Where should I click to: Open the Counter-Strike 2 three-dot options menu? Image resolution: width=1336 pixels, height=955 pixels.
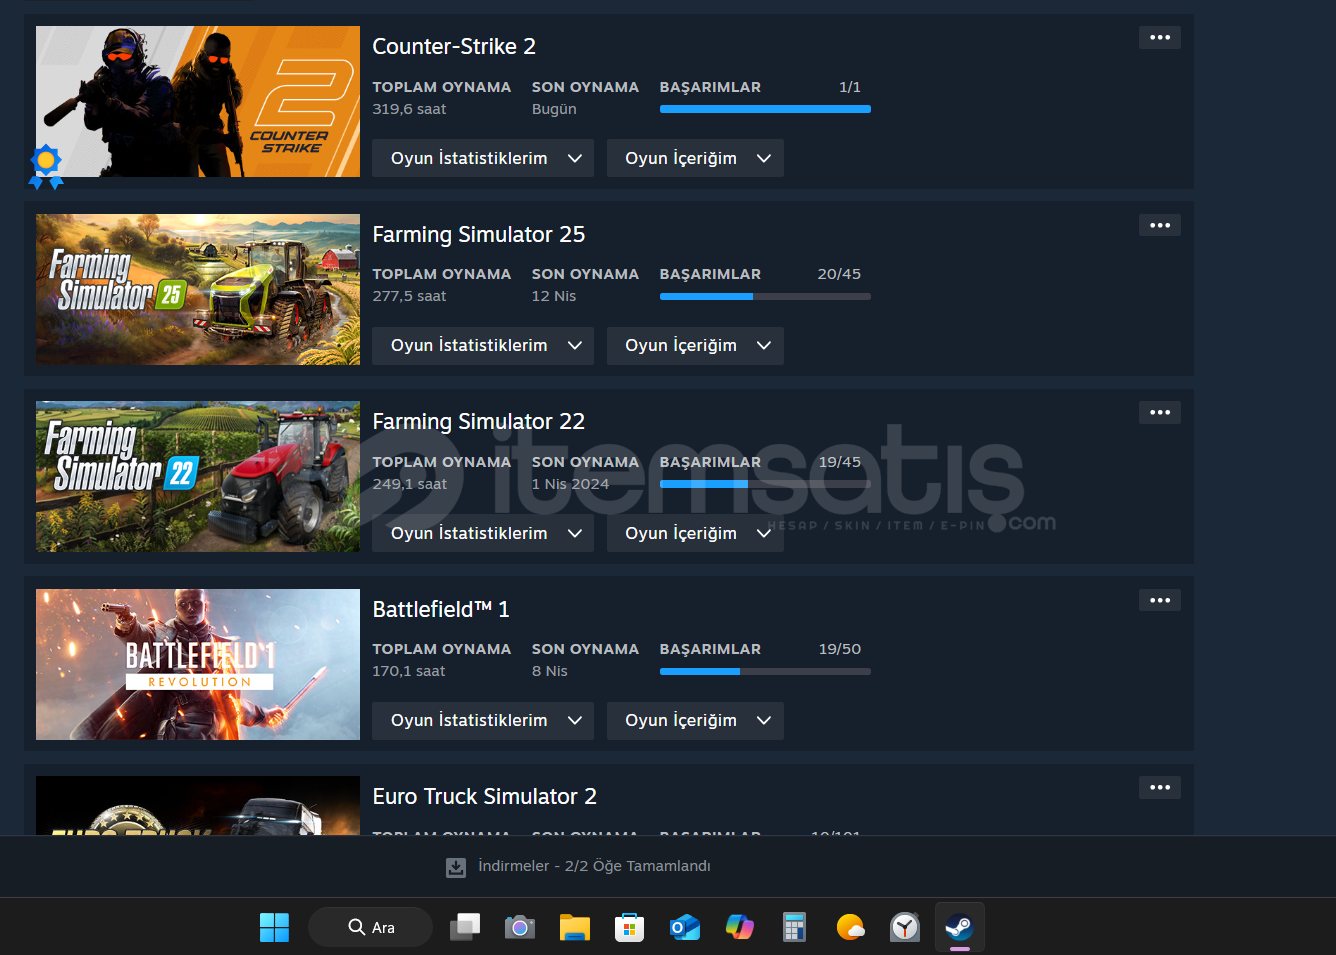[1160, 38]
